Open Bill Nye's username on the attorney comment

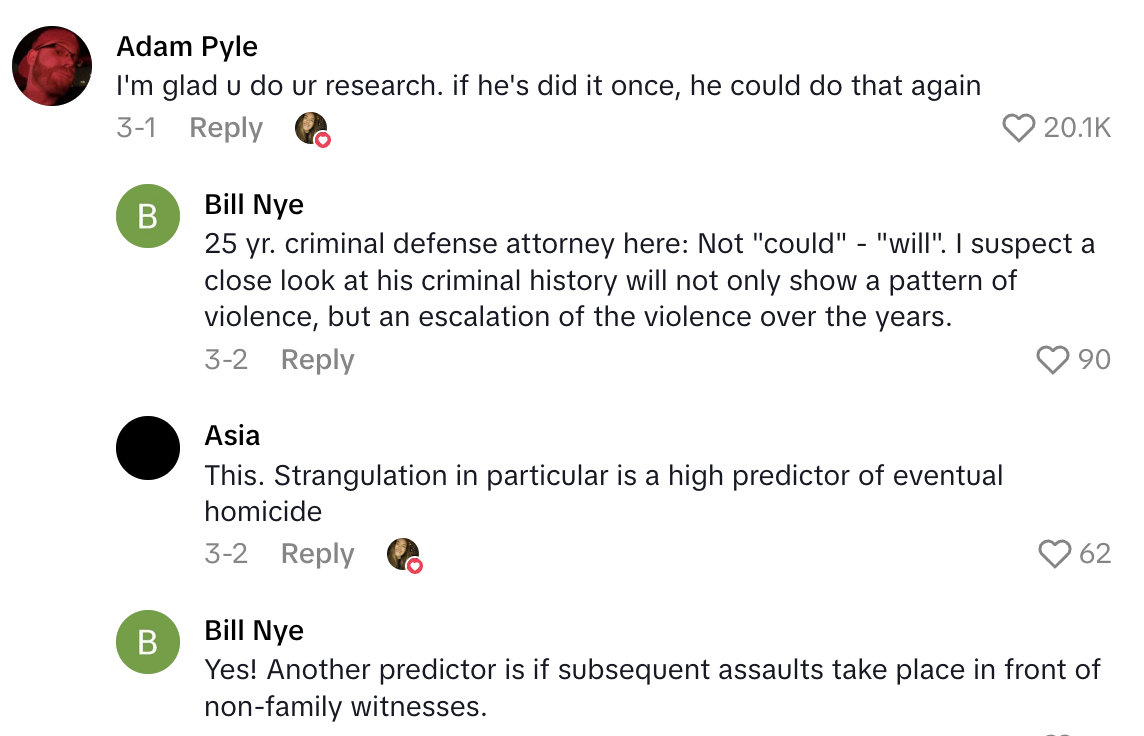254,205
